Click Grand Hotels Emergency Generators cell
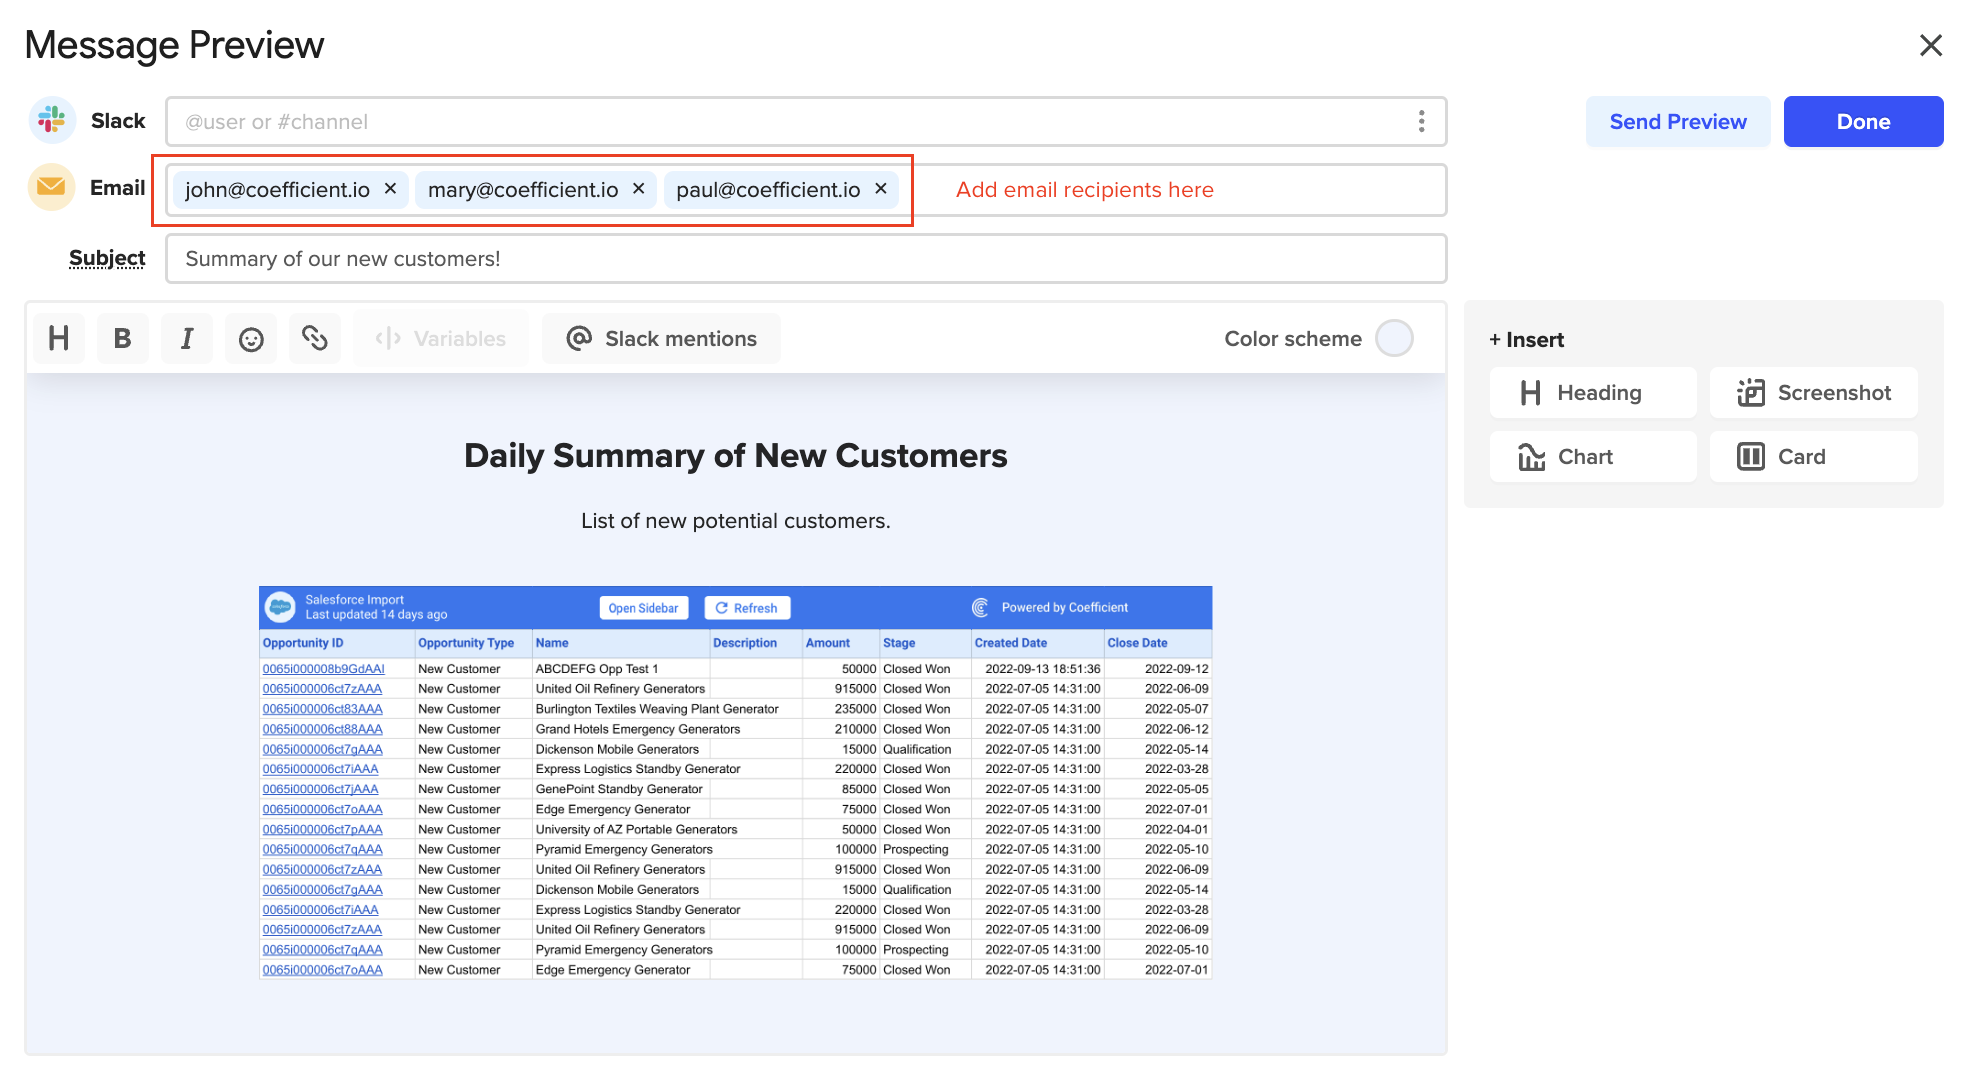This screenshot has width=1964, height=1078. click(637, 729)
